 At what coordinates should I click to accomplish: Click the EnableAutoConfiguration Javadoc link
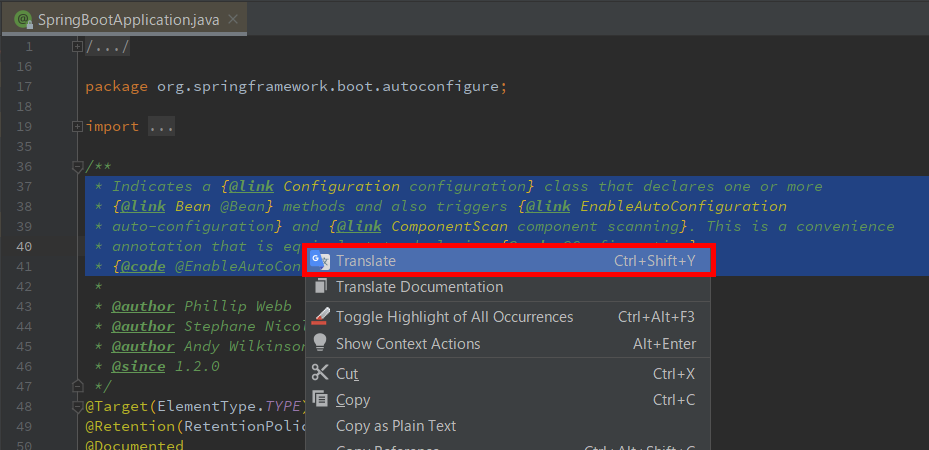(x=683, y=207)
